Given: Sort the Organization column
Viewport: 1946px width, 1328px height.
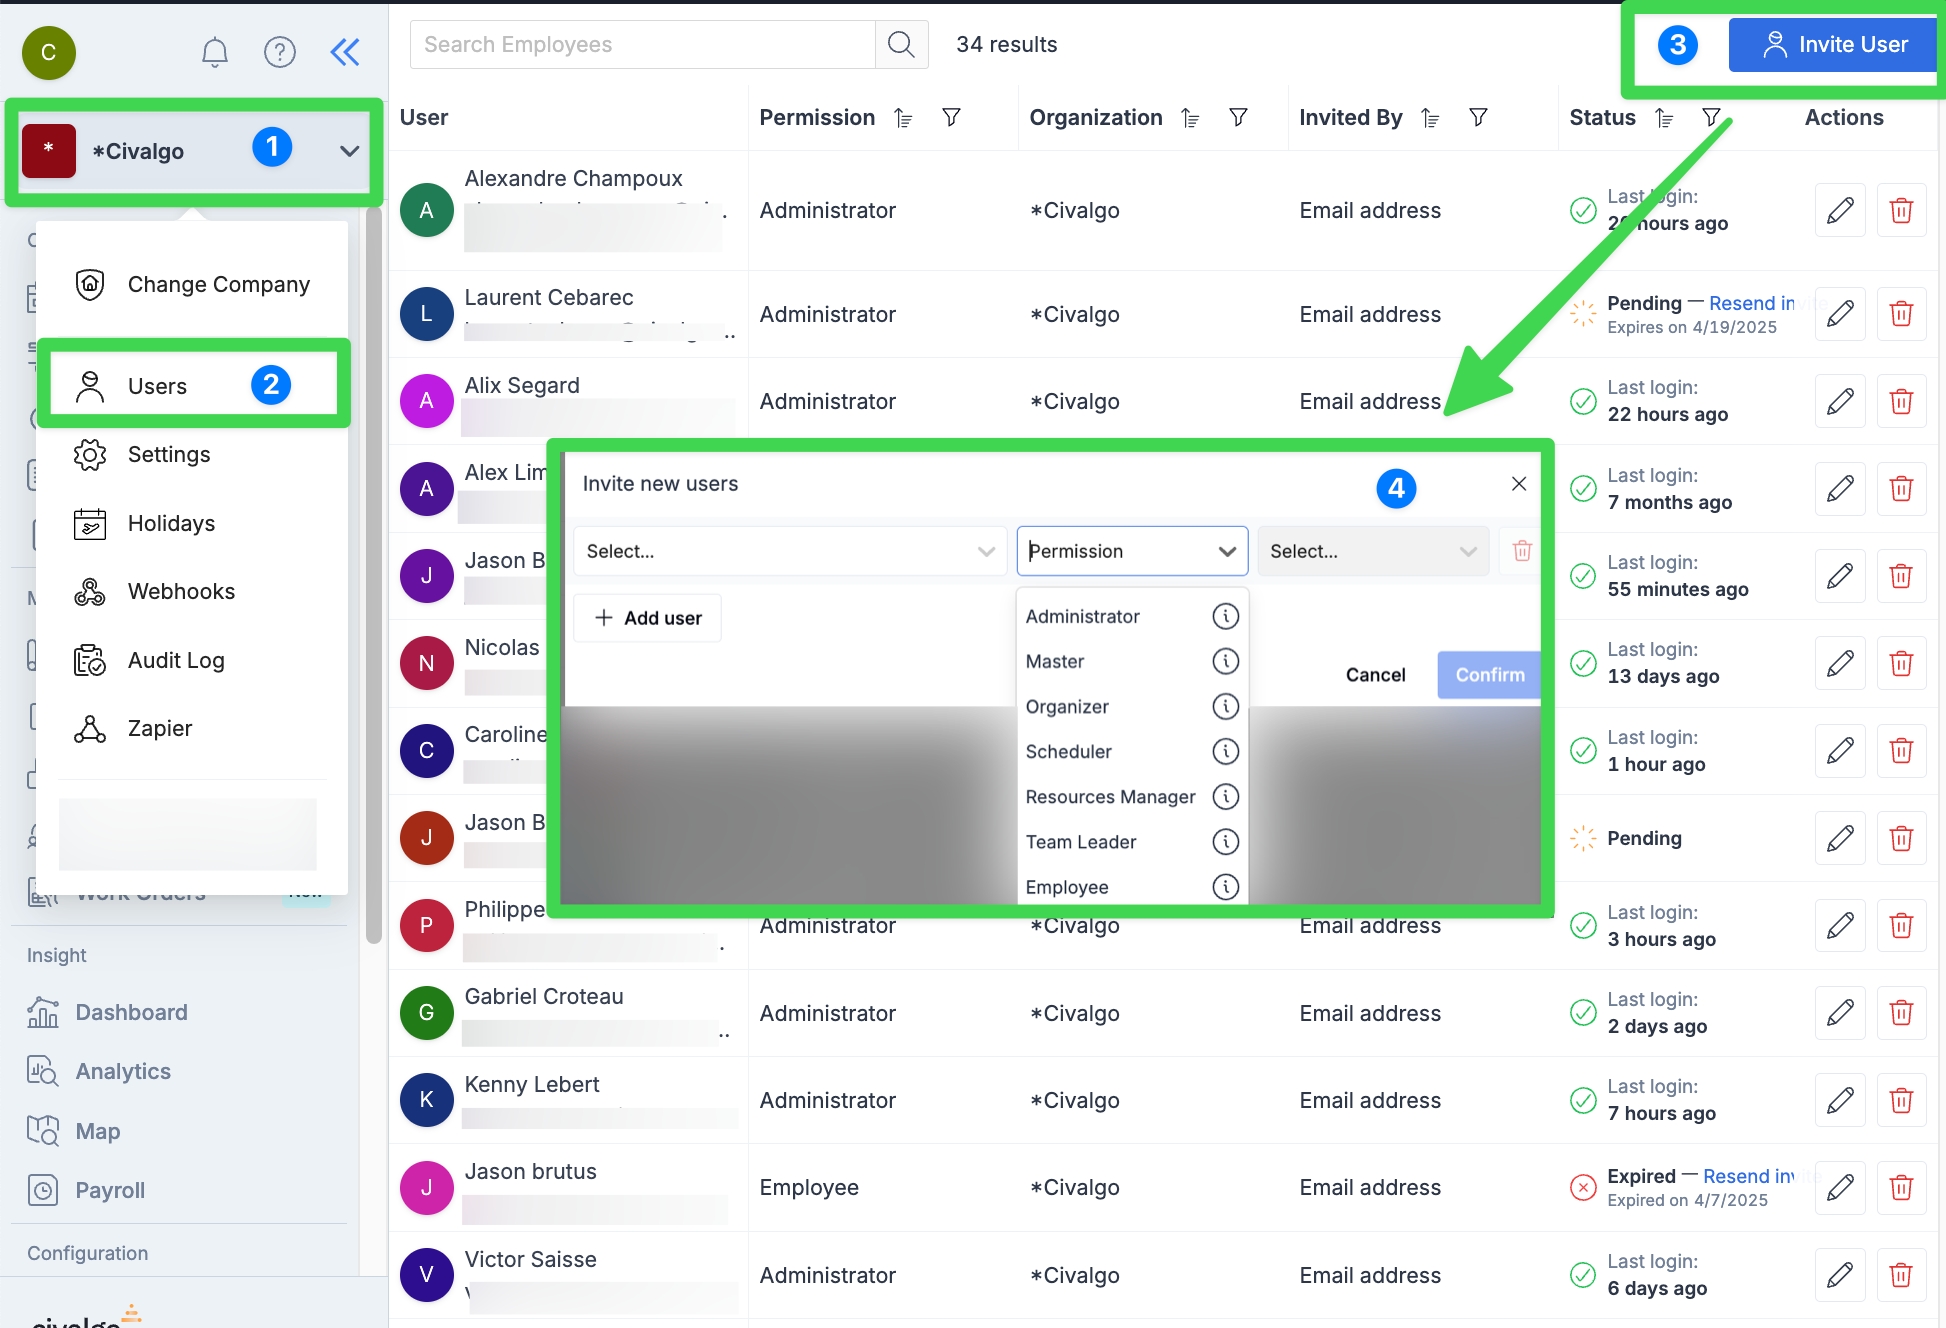Looking at the screenshot, I should coord(1190,118).
